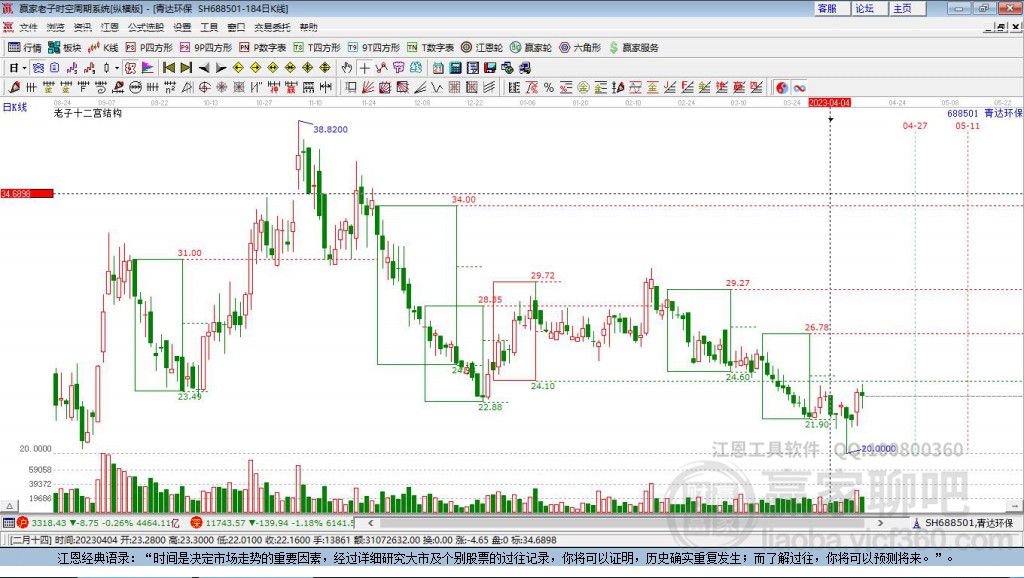Expand the candlestick style dropdown arrow
The image size is (1024, 578).
coord(117,68)
